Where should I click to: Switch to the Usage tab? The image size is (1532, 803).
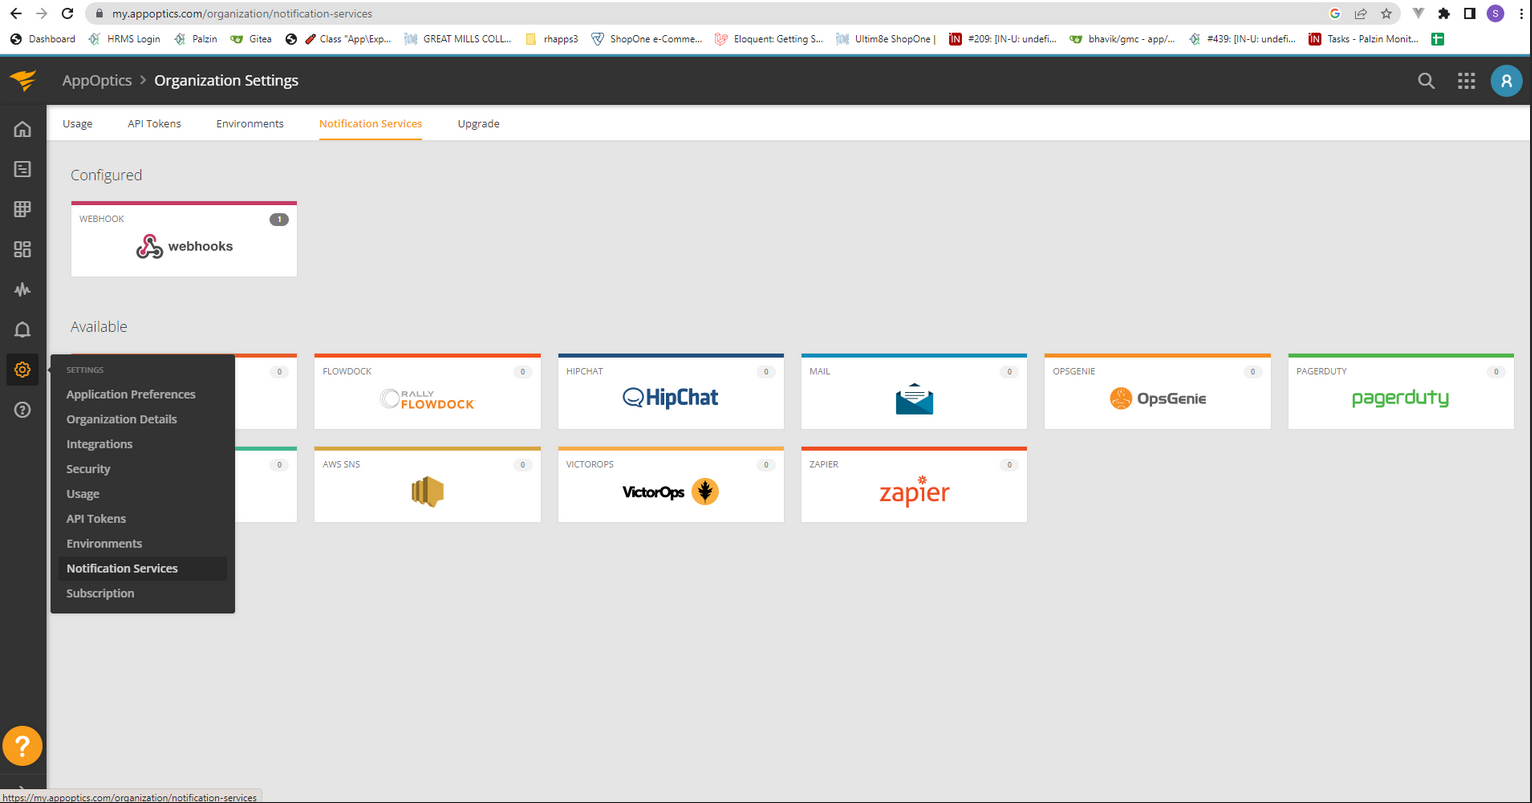coord(77,124)
